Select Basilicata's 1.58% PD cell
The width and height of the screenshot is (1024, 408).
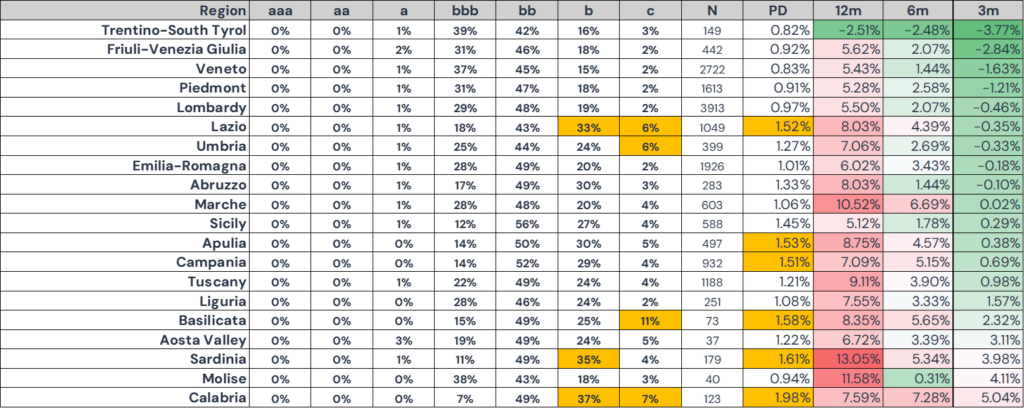(x=778, y=321)
